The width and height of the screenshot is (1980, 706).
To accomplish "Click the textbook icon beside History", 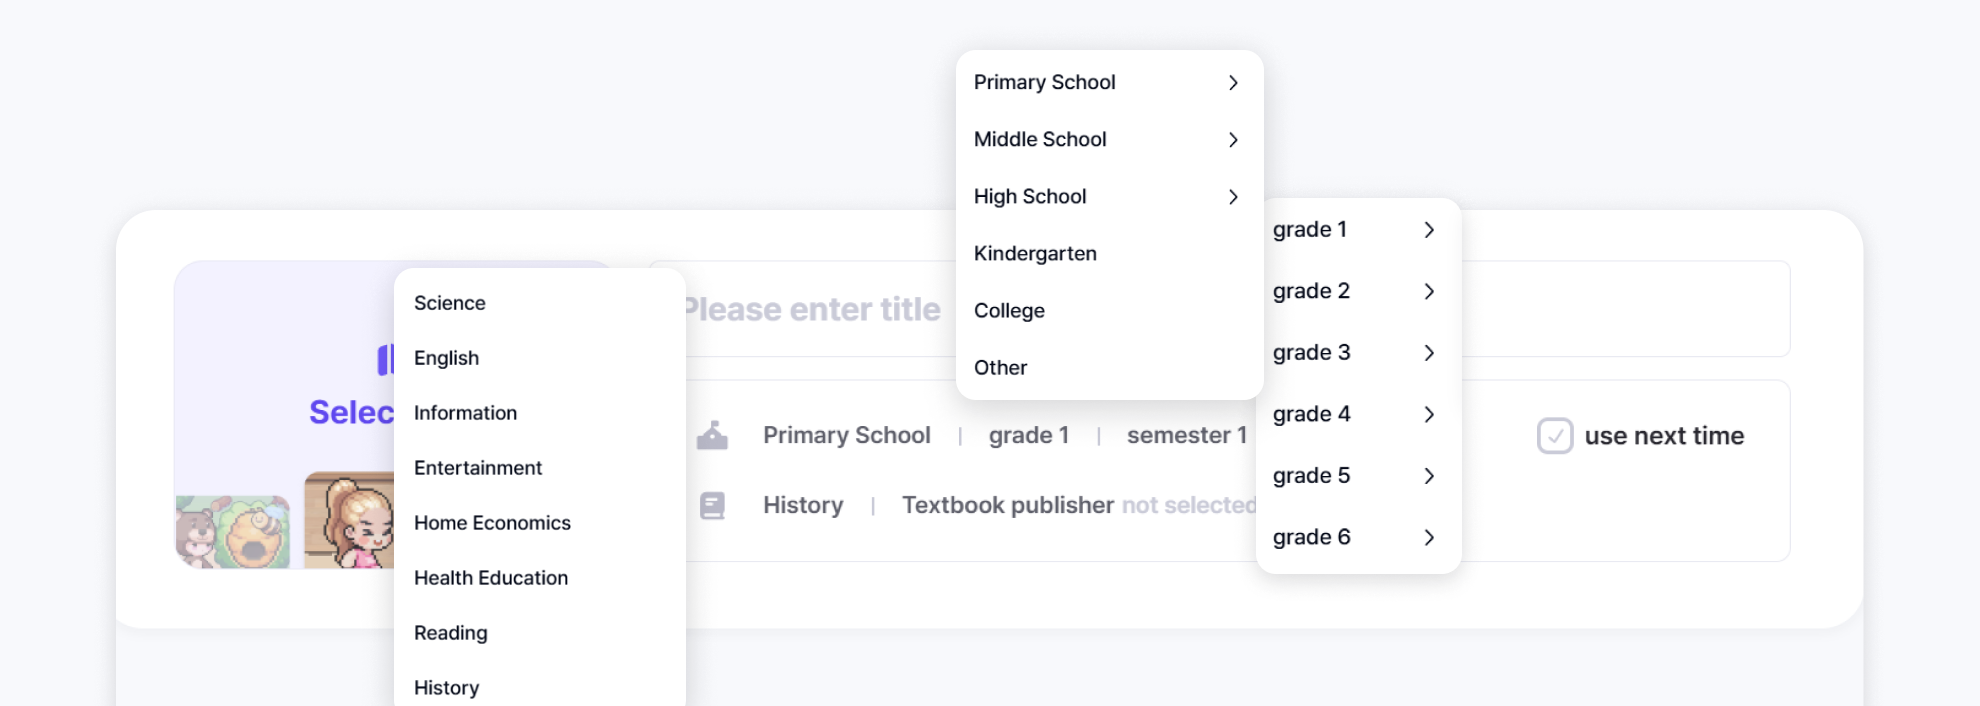I will [712, 505].
